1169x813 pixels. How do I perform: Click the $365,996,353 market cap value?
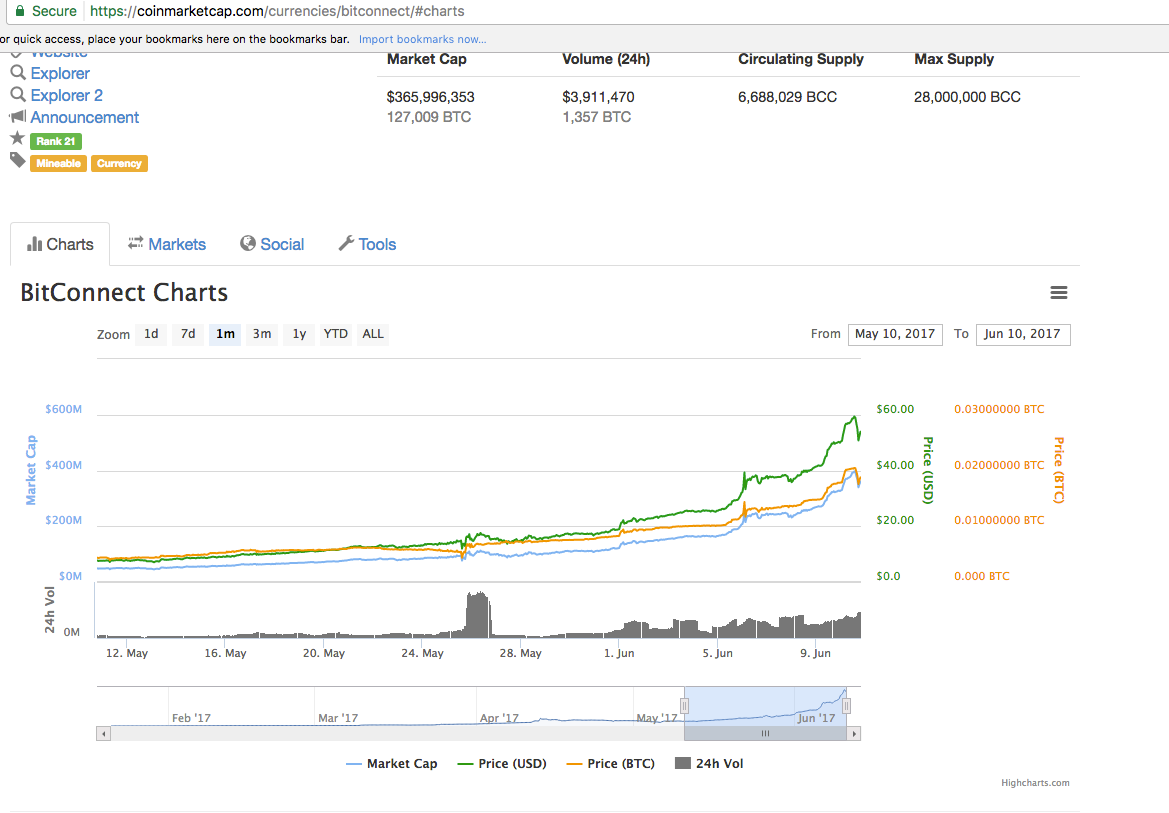430,97
